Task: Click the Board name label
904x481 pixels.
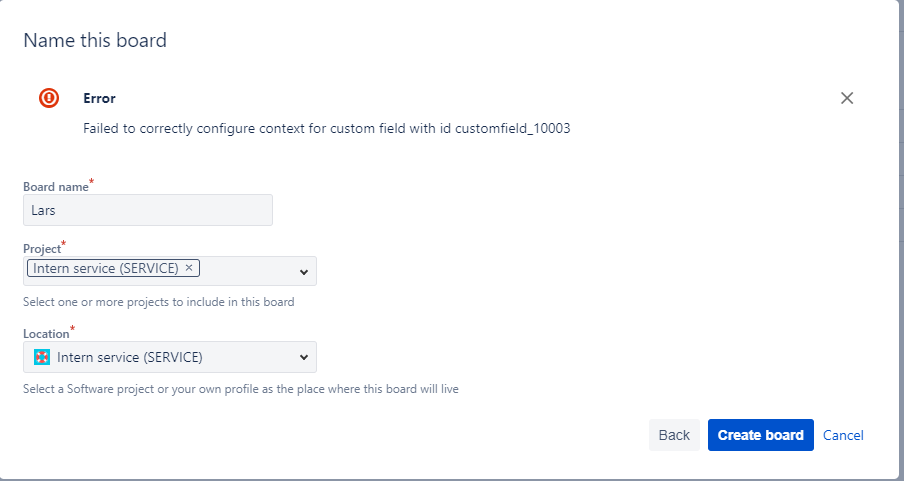Action: [x=56, y=186]
